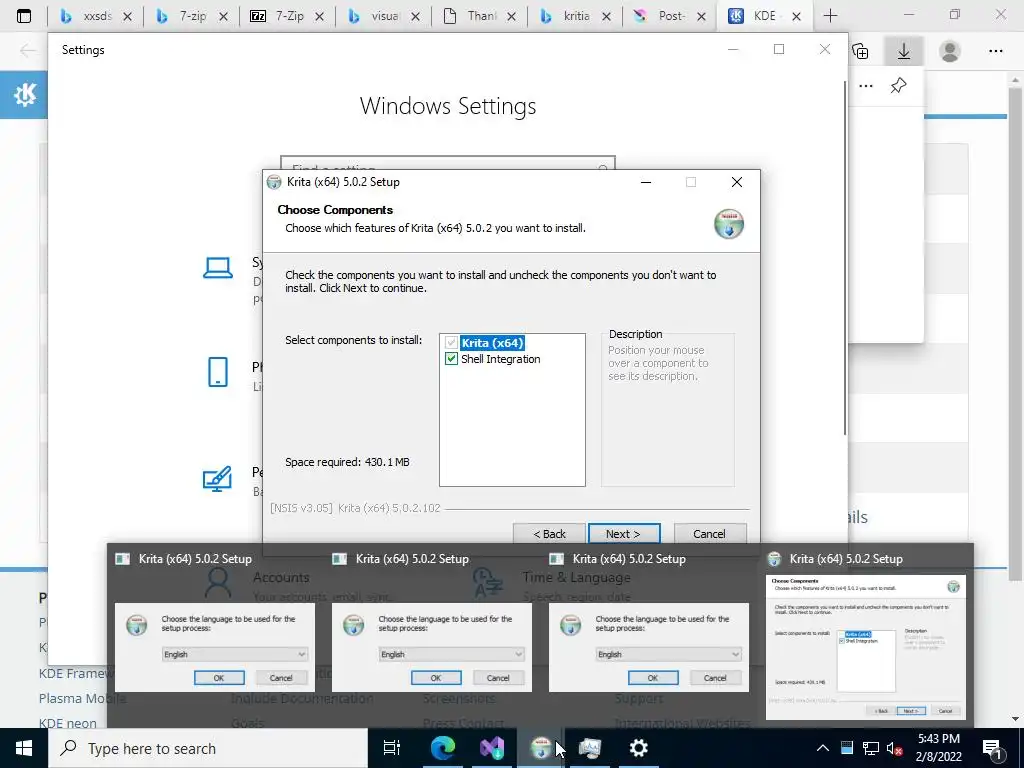Open Phone category icon in Settings

pyautogui.click(x=217, y=372)
